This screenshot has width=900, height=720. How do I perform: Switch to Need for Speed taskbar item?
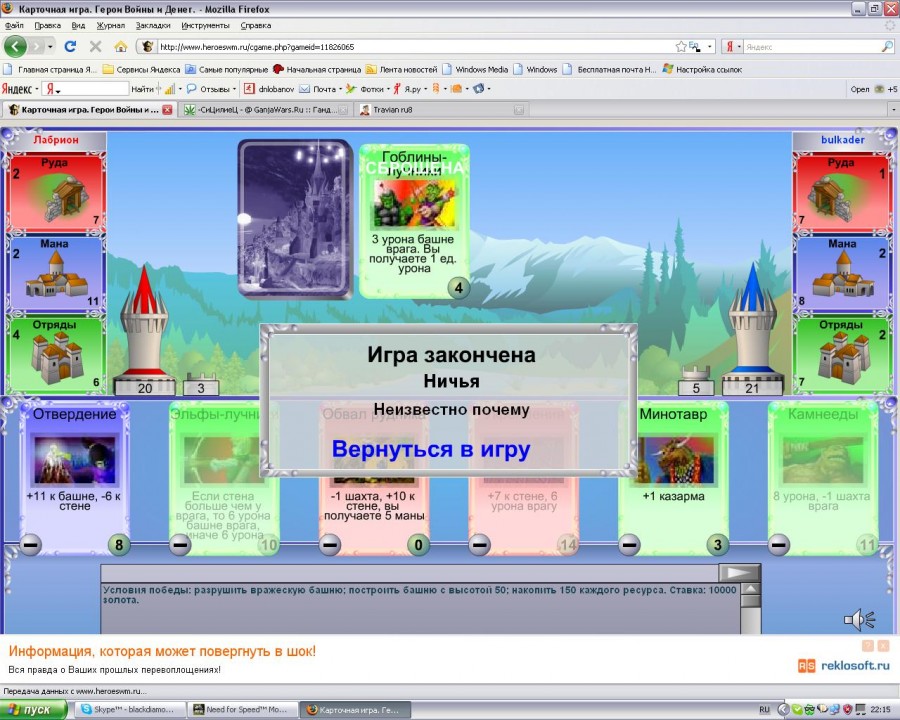[x=243, y=710]
